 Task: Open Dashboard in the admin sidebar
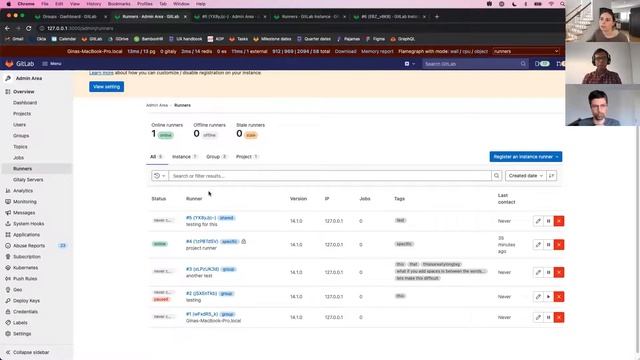tap(25, 103)
